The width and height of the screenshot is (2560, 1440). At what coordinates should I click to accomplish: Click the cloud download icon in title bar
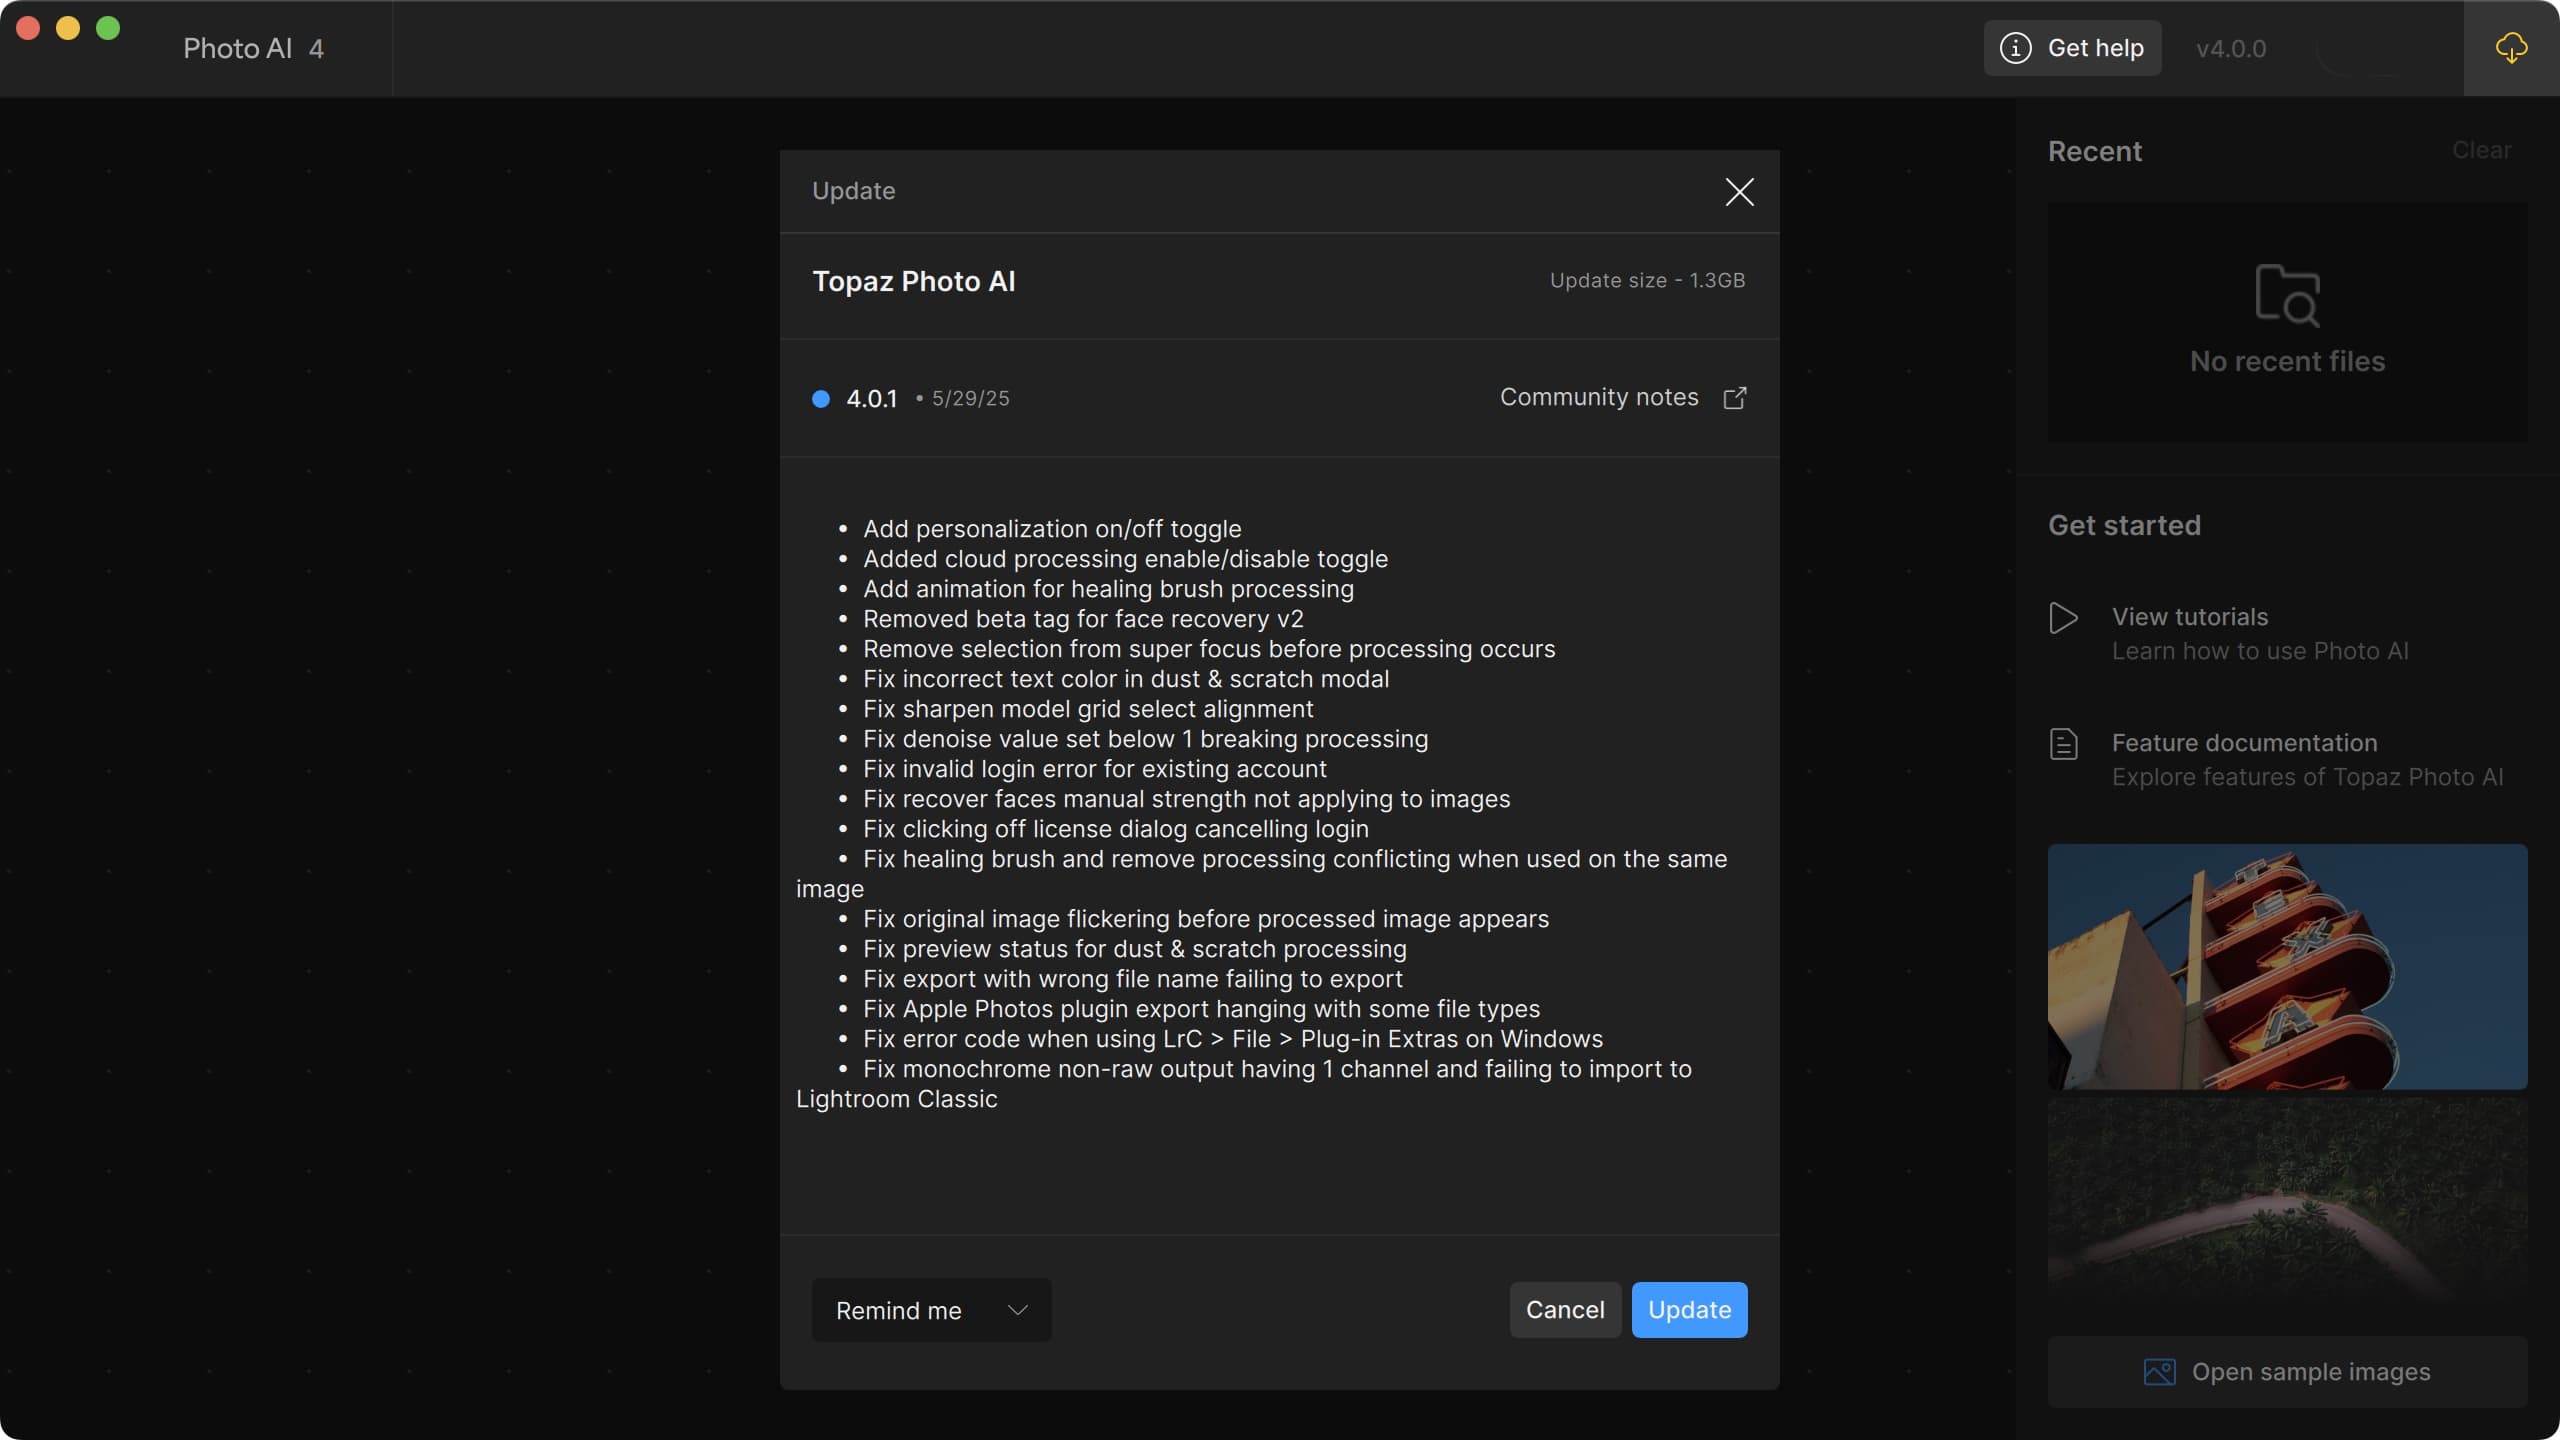point(2511,48)
